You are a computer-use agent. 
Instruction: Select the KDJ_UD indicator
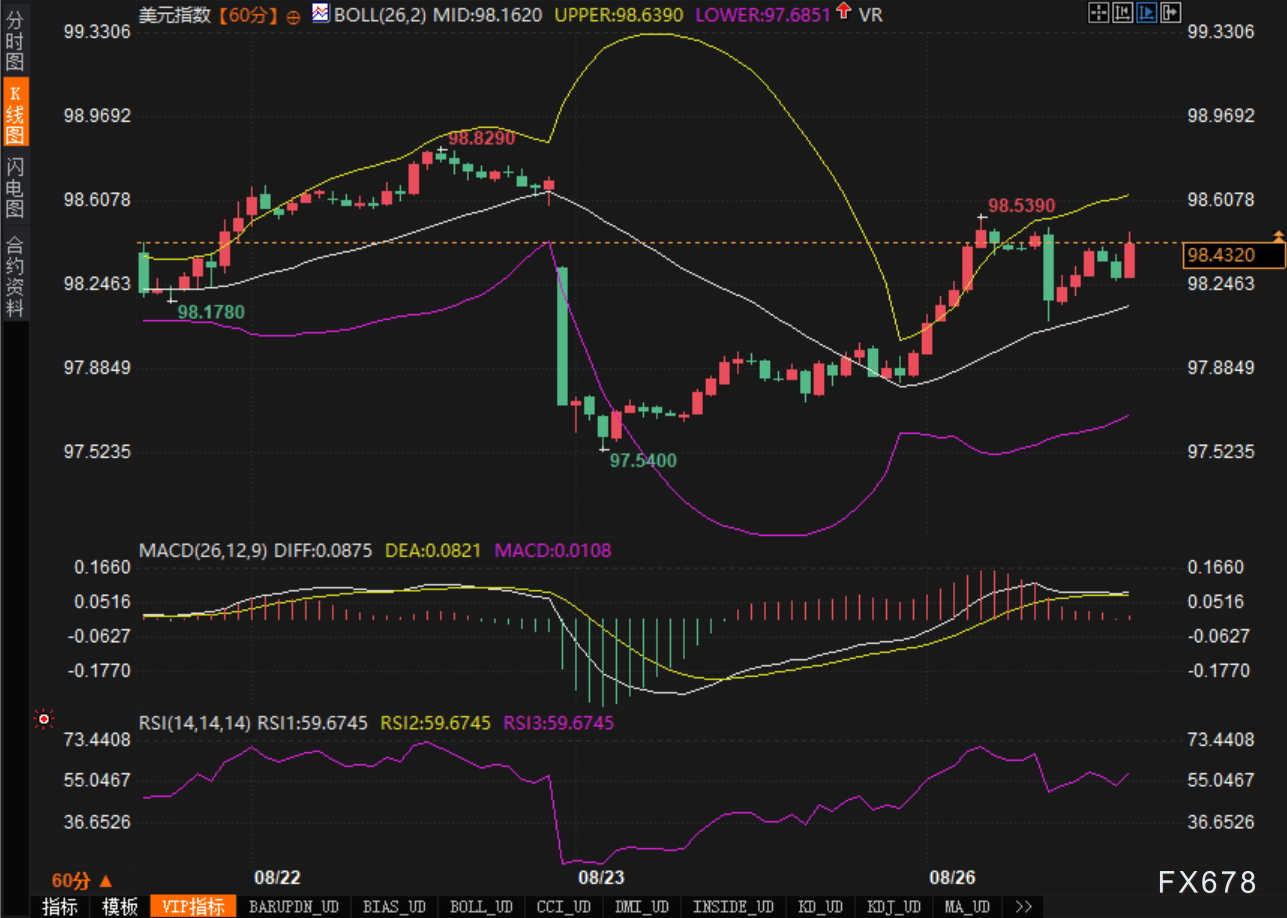(893, 907)
